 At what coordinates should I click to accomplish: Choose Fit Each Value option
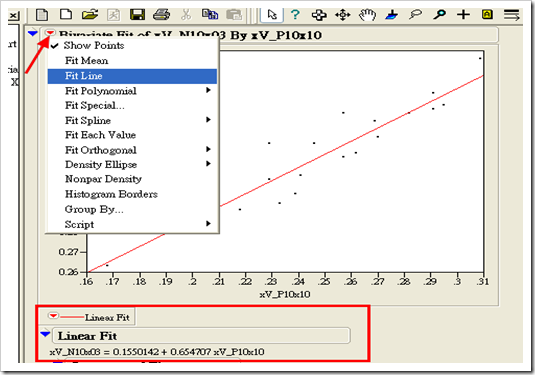[x=132, y=135]
